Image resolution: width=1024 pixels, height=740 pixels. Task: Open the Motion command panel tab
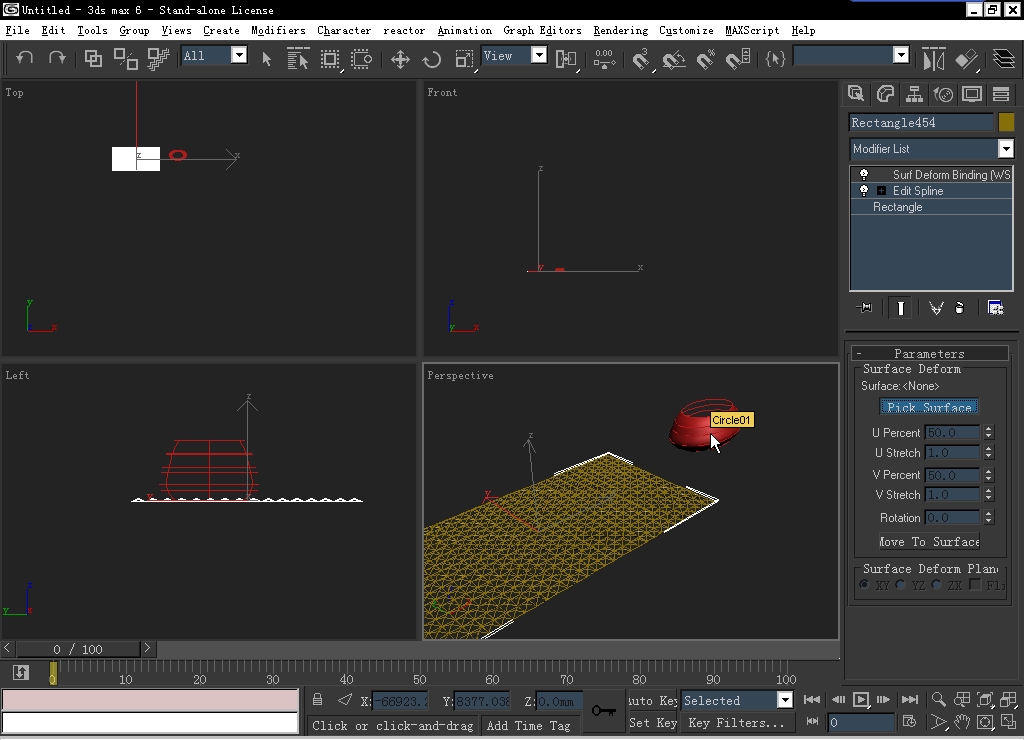[943, 94]
